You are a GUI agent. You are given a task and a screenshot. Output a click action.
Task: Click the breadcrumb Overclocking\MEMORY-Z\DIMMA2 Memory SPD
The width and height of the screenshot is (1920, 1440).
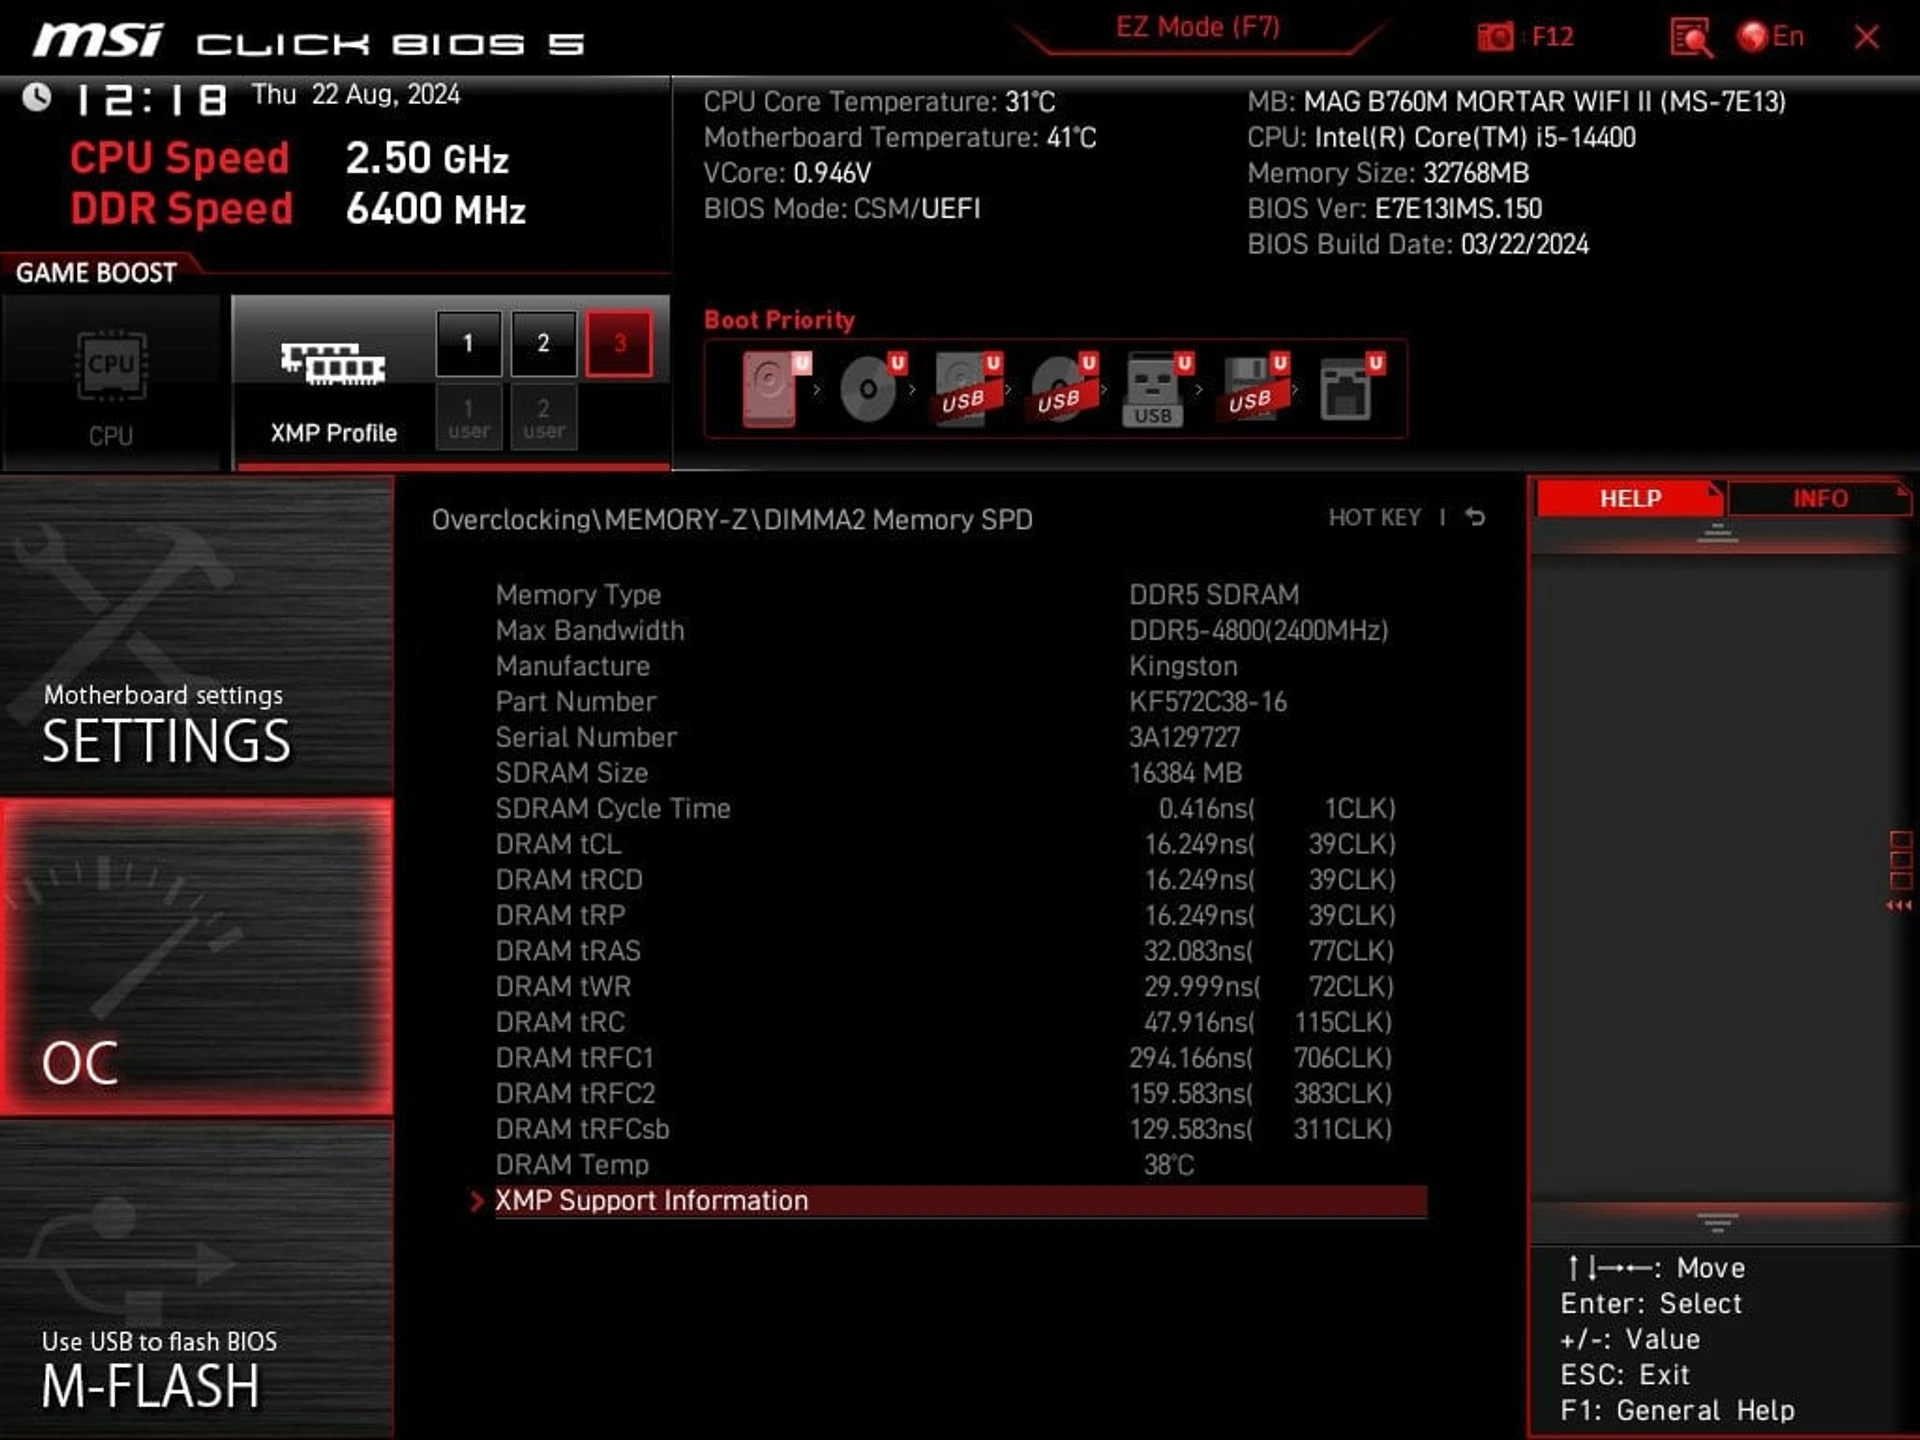732,520
